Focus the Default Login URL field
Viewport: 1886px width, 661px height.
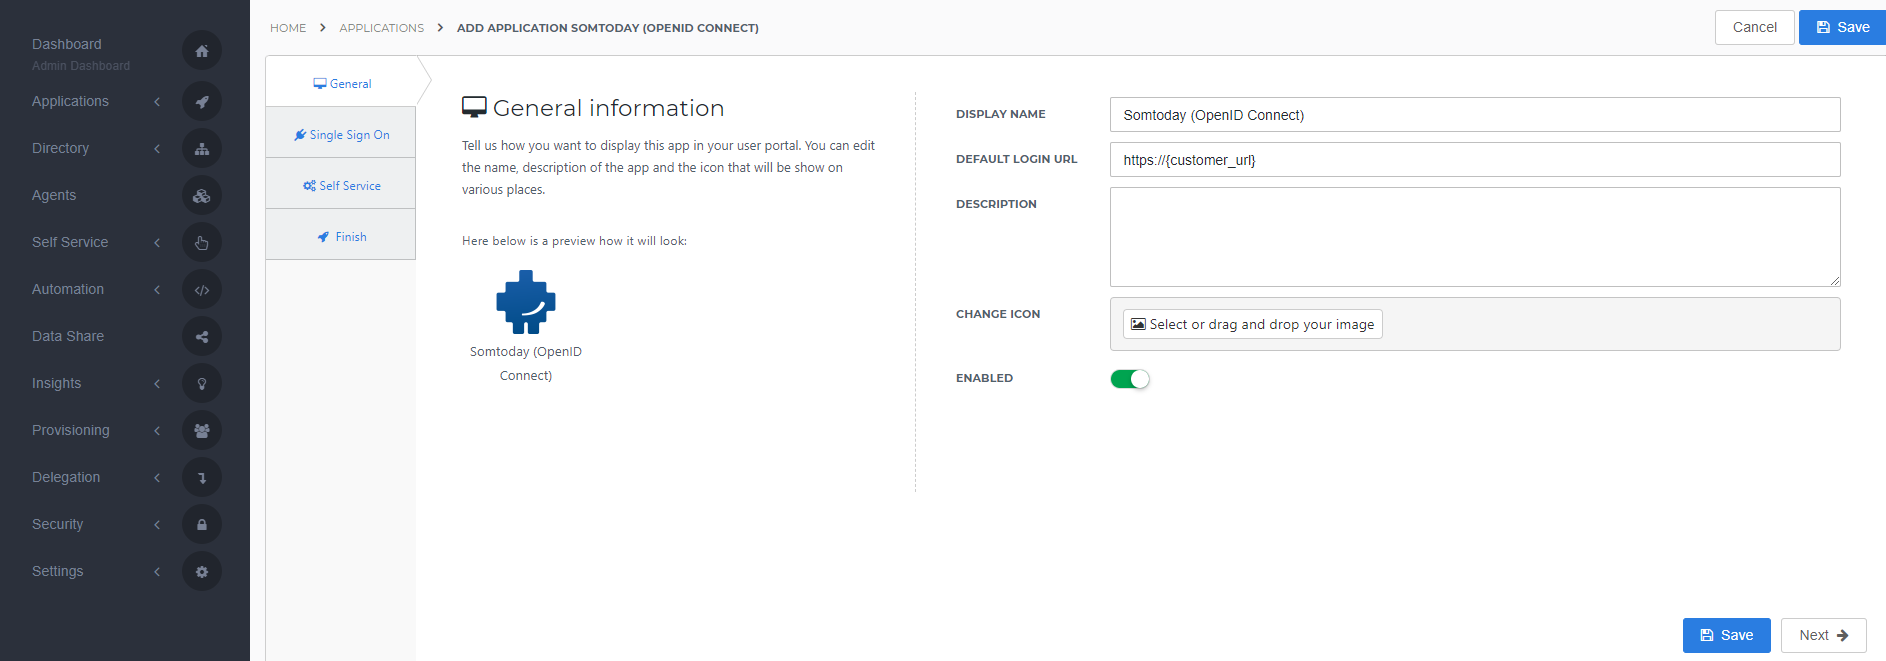[x=1475, y=160]
